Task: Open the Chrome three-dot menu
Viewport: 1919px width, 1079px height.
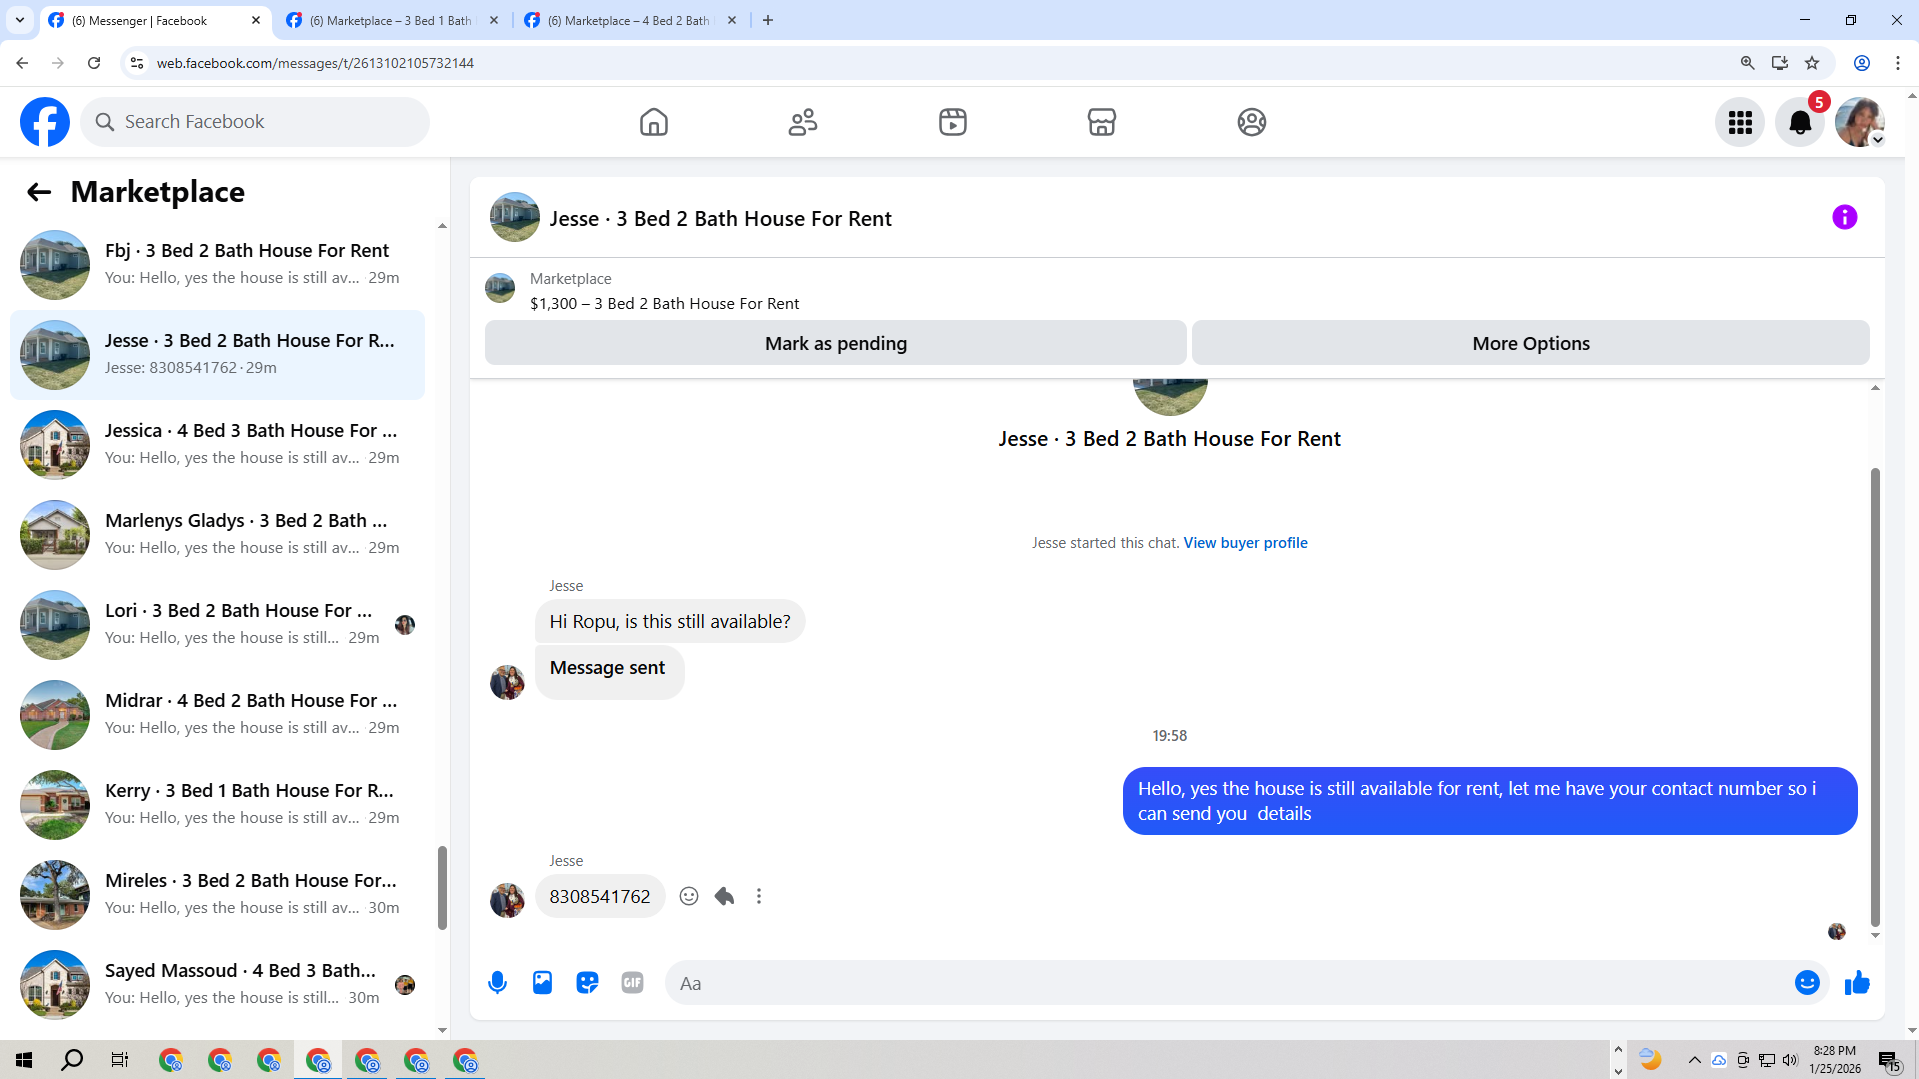Action: [1897, 63]
